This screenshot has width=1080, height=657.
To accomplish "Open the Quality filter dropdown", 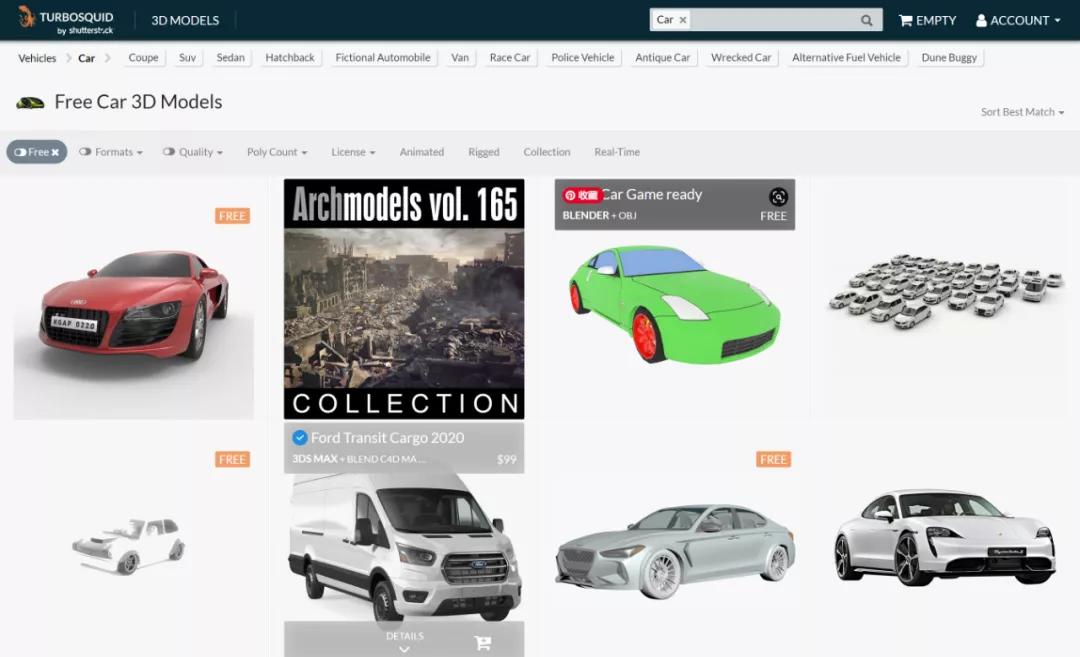I will click(x=193, y=152).
